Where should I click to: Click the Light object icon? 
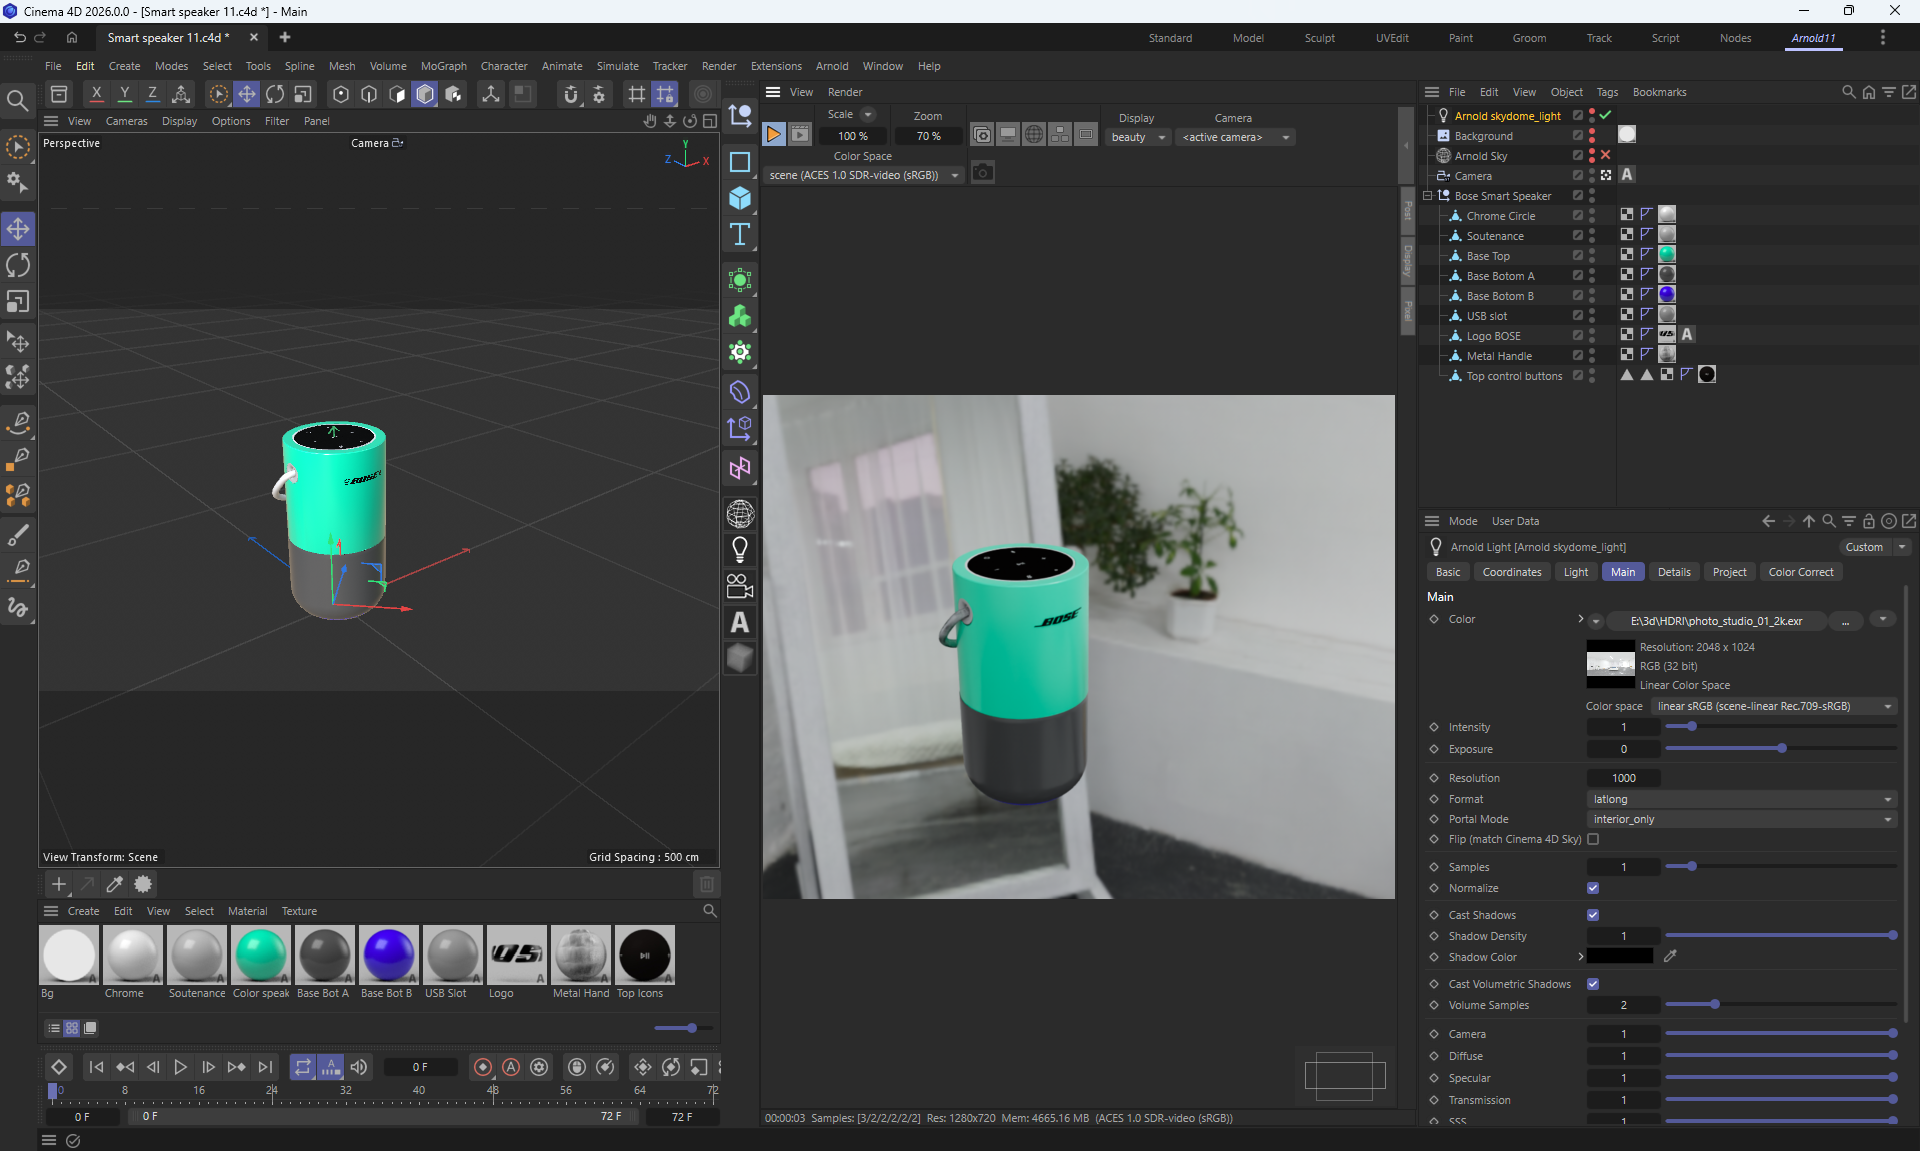click(x=740, y=549)
